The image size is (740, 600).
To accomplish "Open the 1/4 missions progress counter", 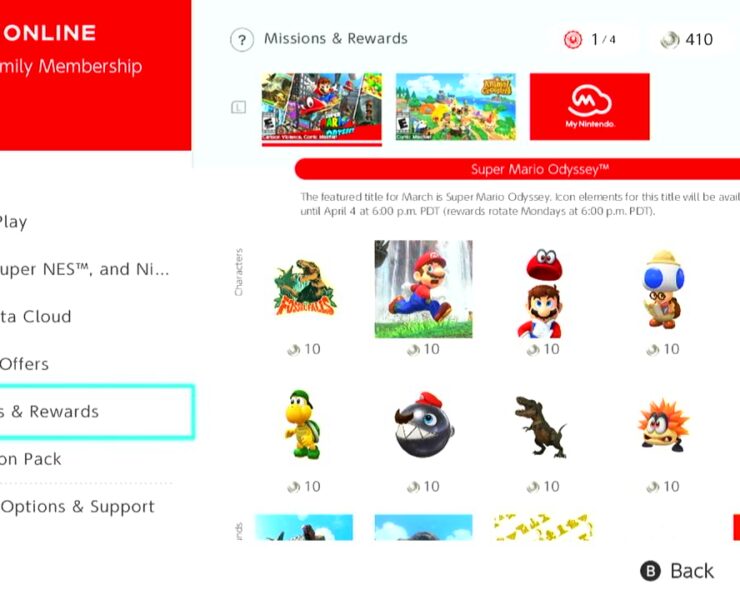I will click(589, 40).
